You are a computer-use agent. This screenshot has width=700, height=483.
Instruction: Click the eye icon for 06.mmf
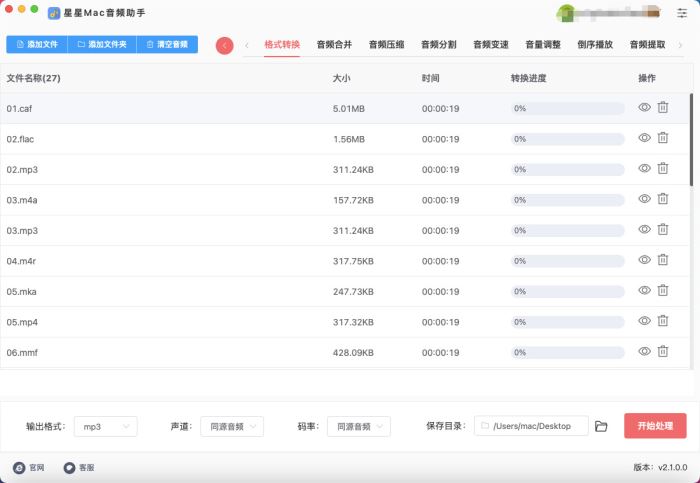644,351
